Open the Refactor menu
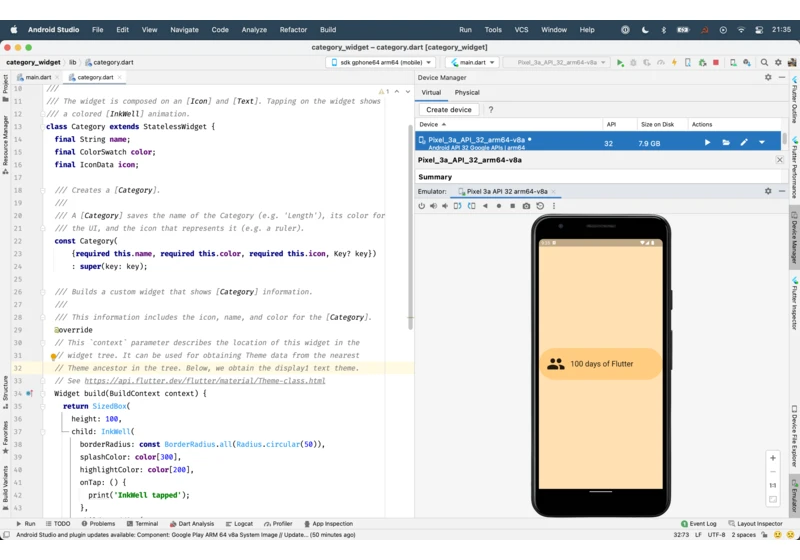The image size is (800, 560). tap(293, 30)
